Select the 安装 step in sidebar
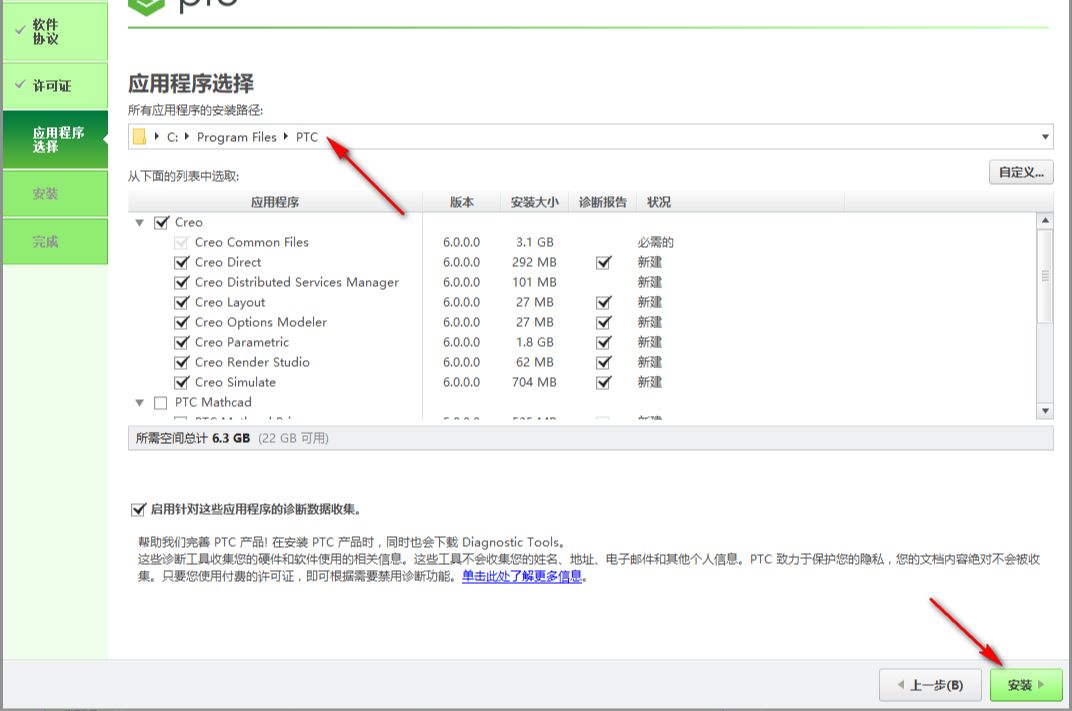 coord(55,193)
